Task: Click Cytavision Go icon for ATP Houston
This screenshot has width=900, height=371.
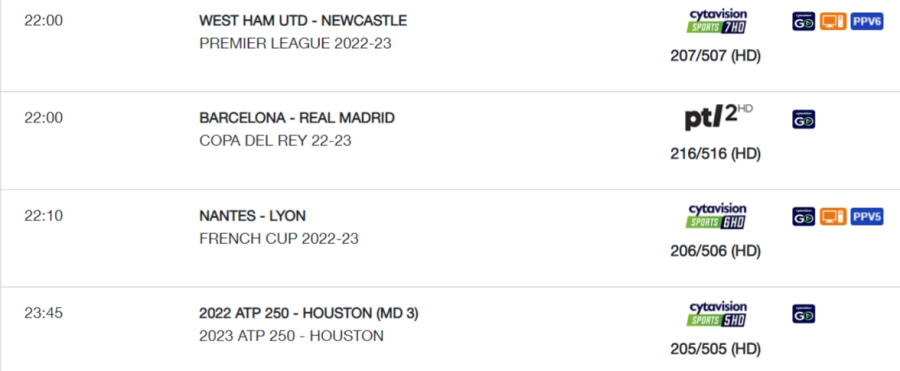Action: pyautogui.click(x=804, y=314)
